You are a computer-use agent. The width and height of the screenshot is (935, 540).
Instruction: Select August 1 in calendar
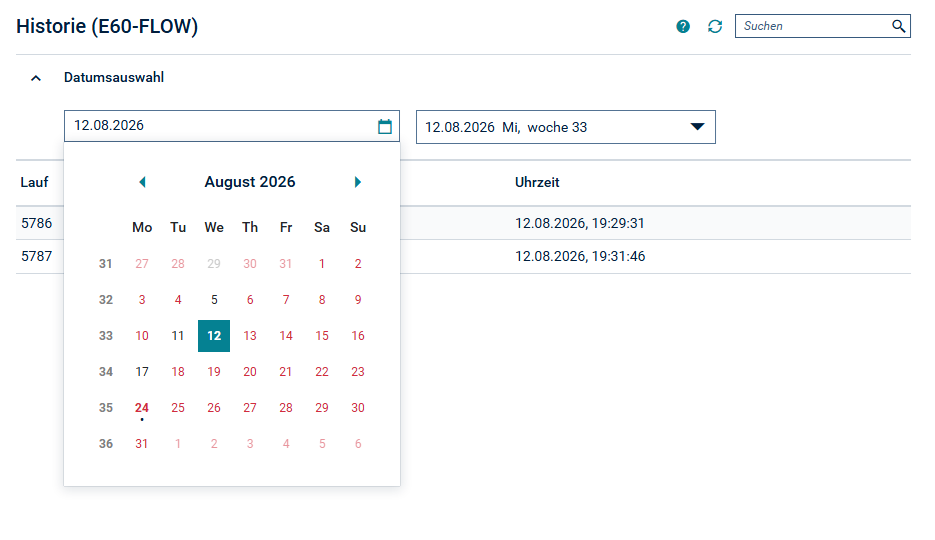(322, 263)
